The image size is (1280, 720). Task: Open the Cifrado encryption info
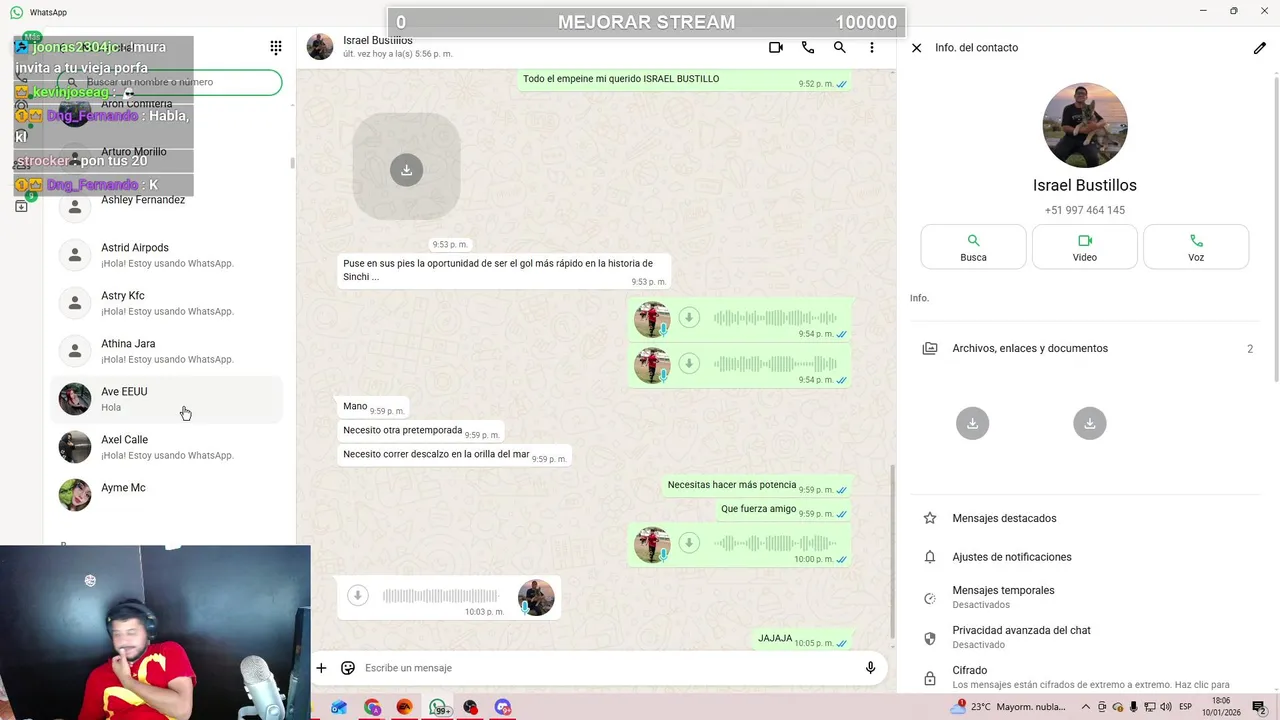1086,677
